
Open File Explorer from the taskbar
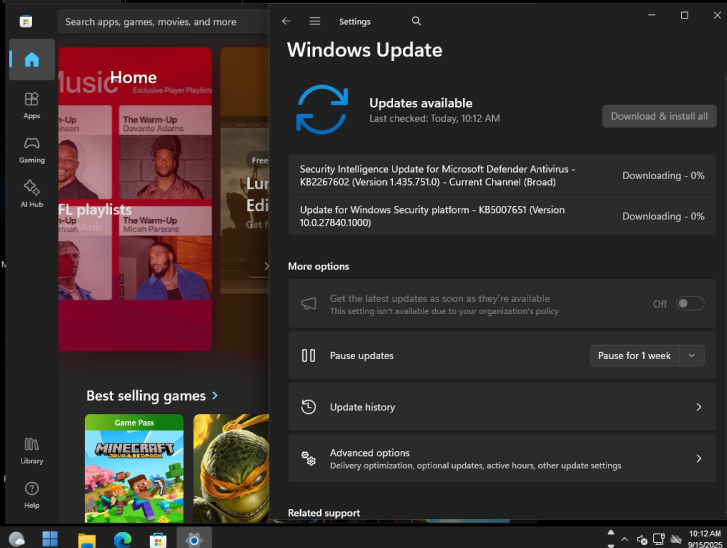coord(87,540)
